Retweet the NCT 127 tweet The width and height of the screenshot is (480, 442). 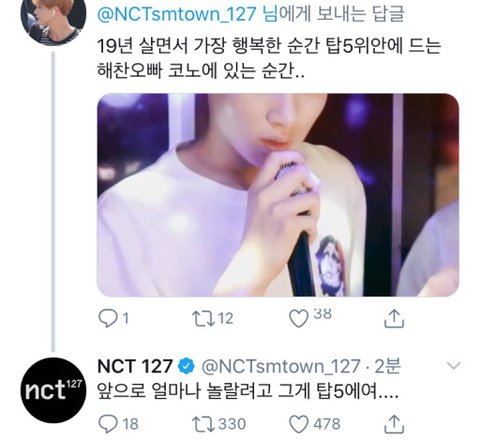(x=203, y=424)
